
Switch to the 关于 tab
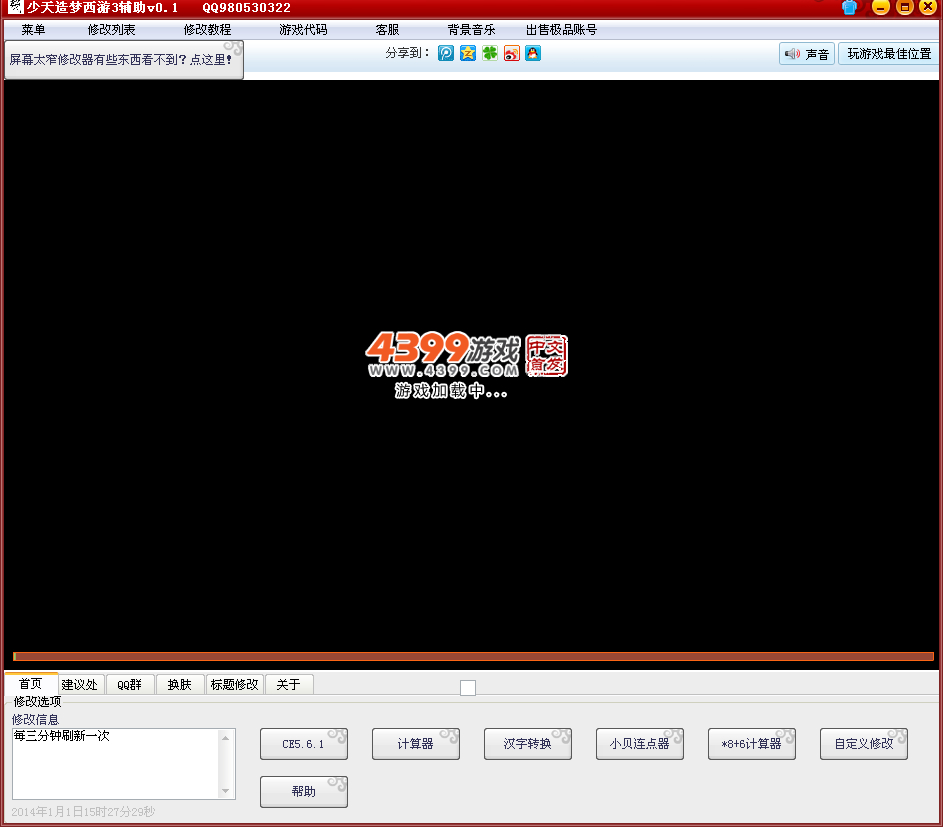tap(289, 684)
